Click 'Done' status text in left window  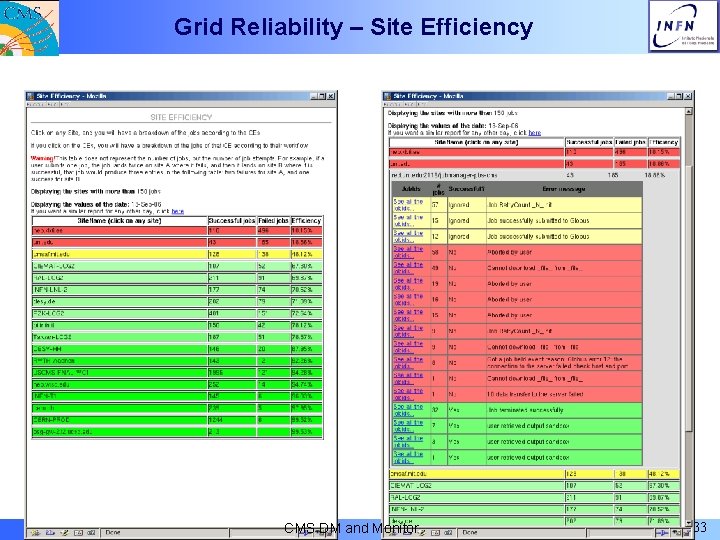click(113, 533)
